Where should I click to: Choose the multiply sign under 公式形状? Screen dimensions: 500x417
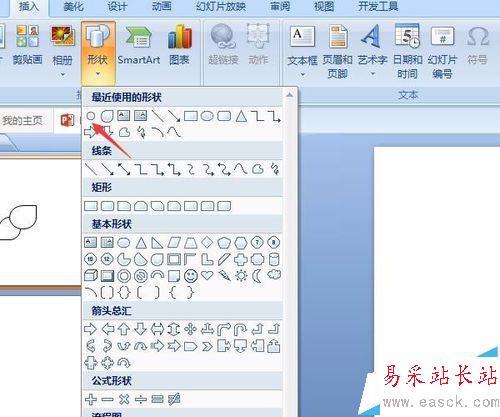(x=124, y=399)
